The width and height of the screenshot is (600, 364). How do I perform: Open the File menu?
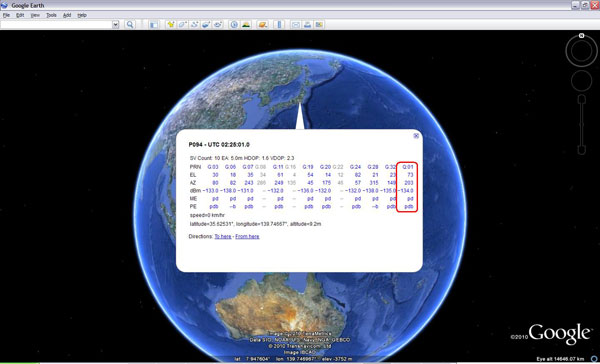point(6,15)
